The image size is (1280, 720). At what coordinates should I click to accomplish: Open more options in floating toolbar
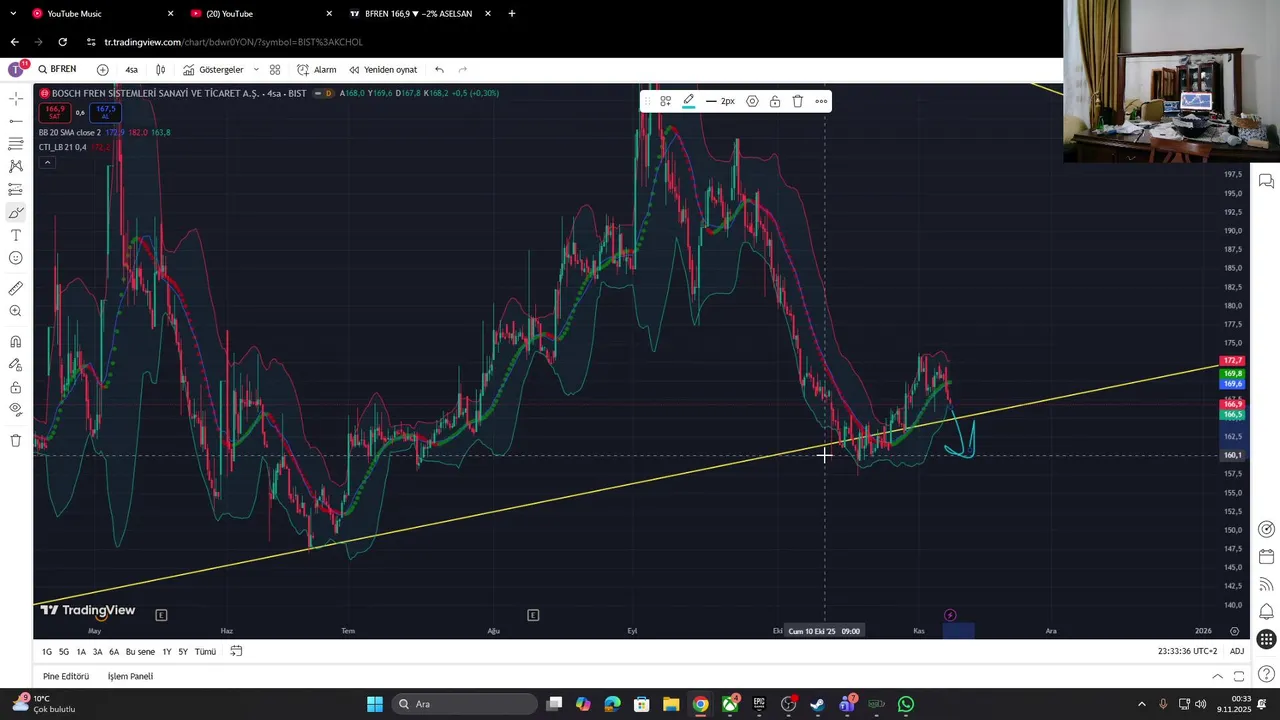pyautogui.click(x=821, y=101)
